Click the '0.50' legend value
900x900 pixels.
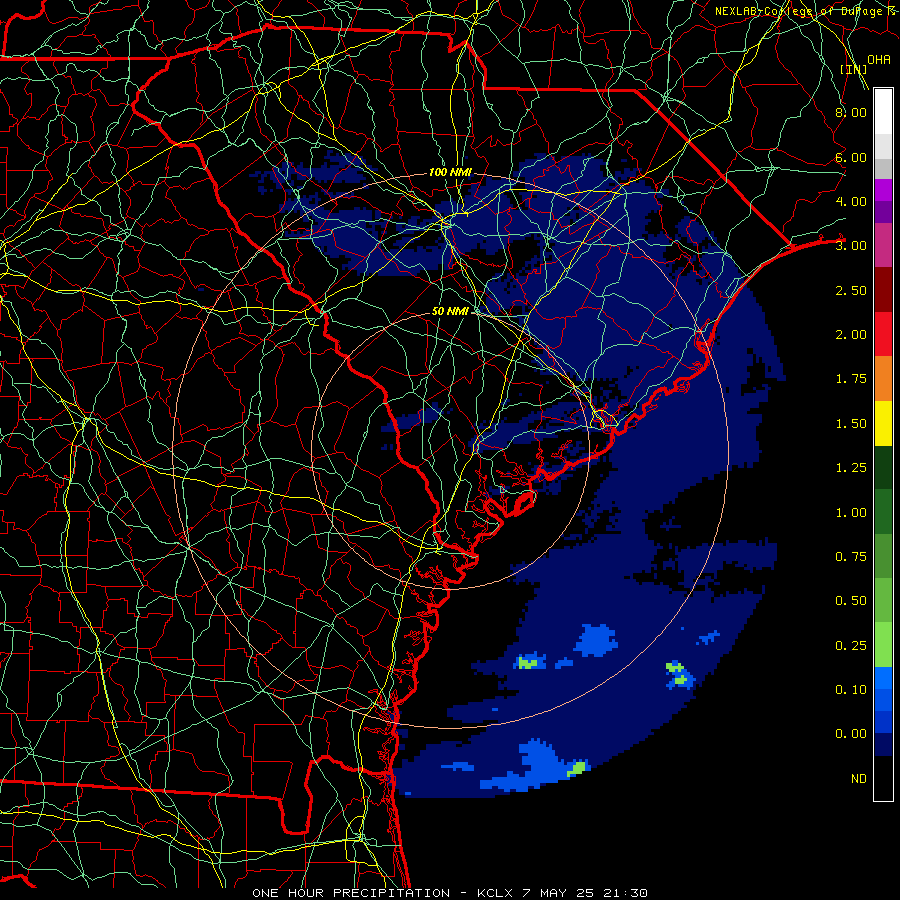point(851,601)
